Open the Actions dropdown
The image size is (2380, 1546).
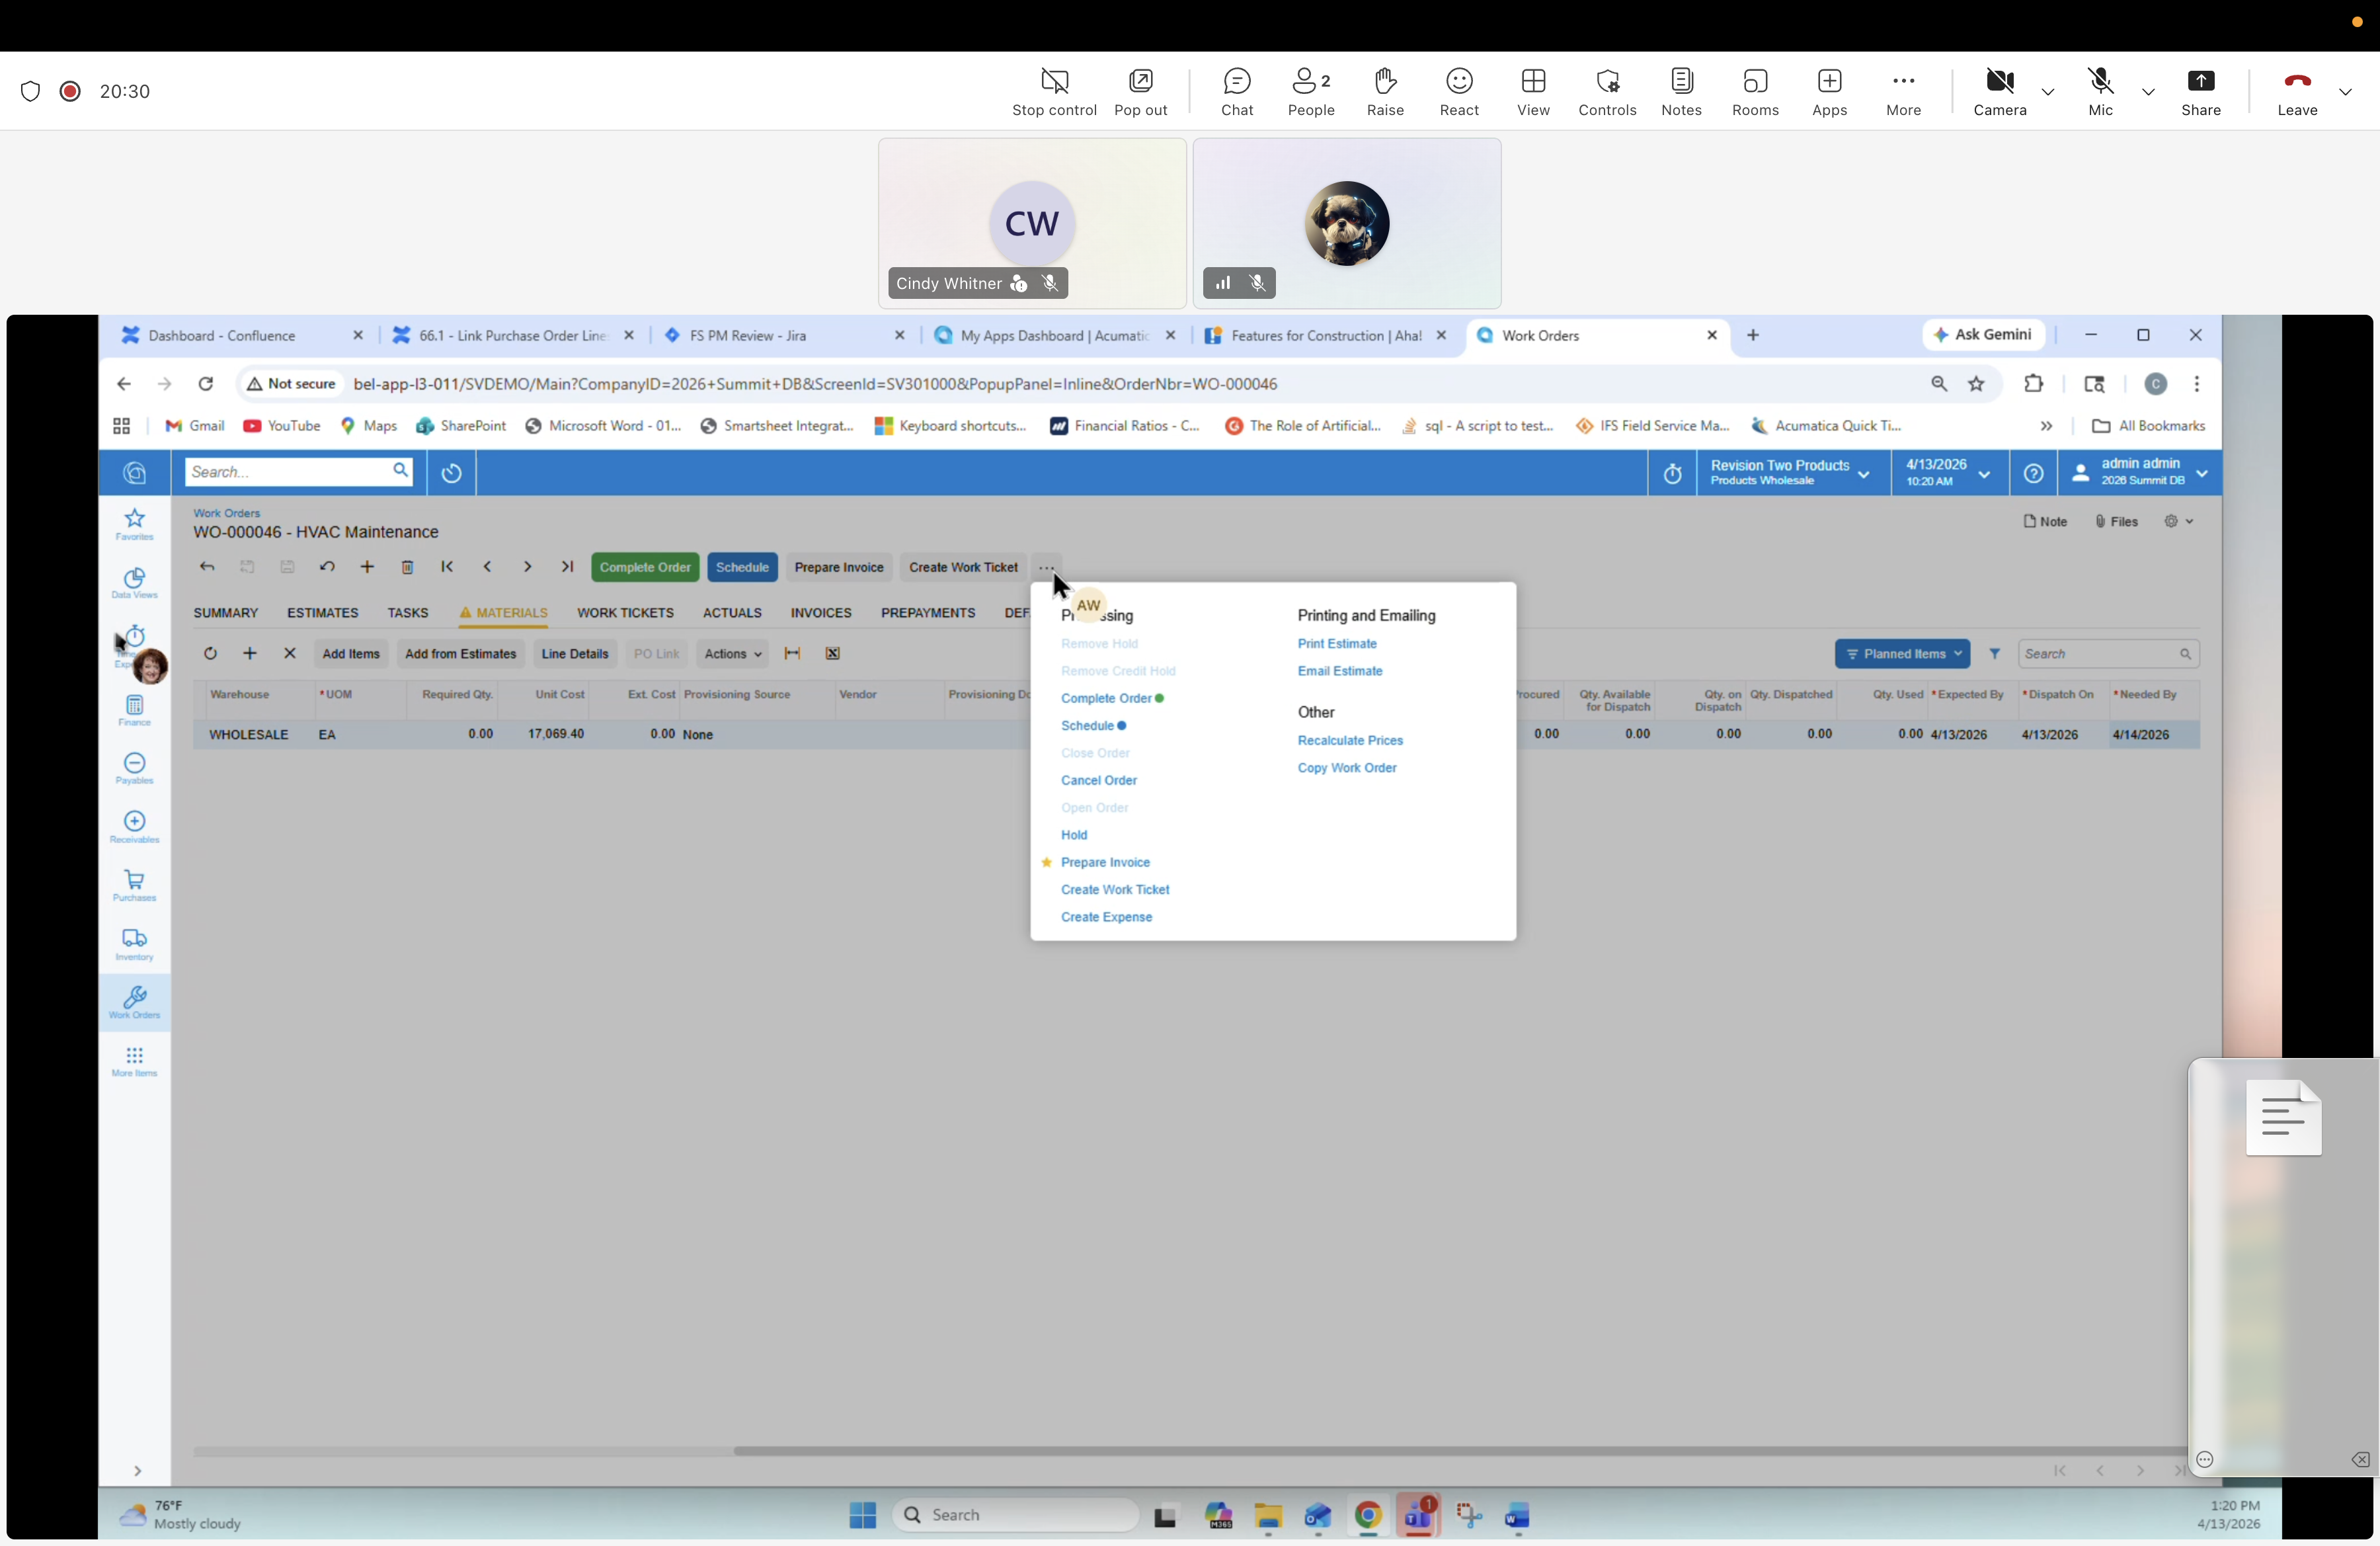coord(732,653)
